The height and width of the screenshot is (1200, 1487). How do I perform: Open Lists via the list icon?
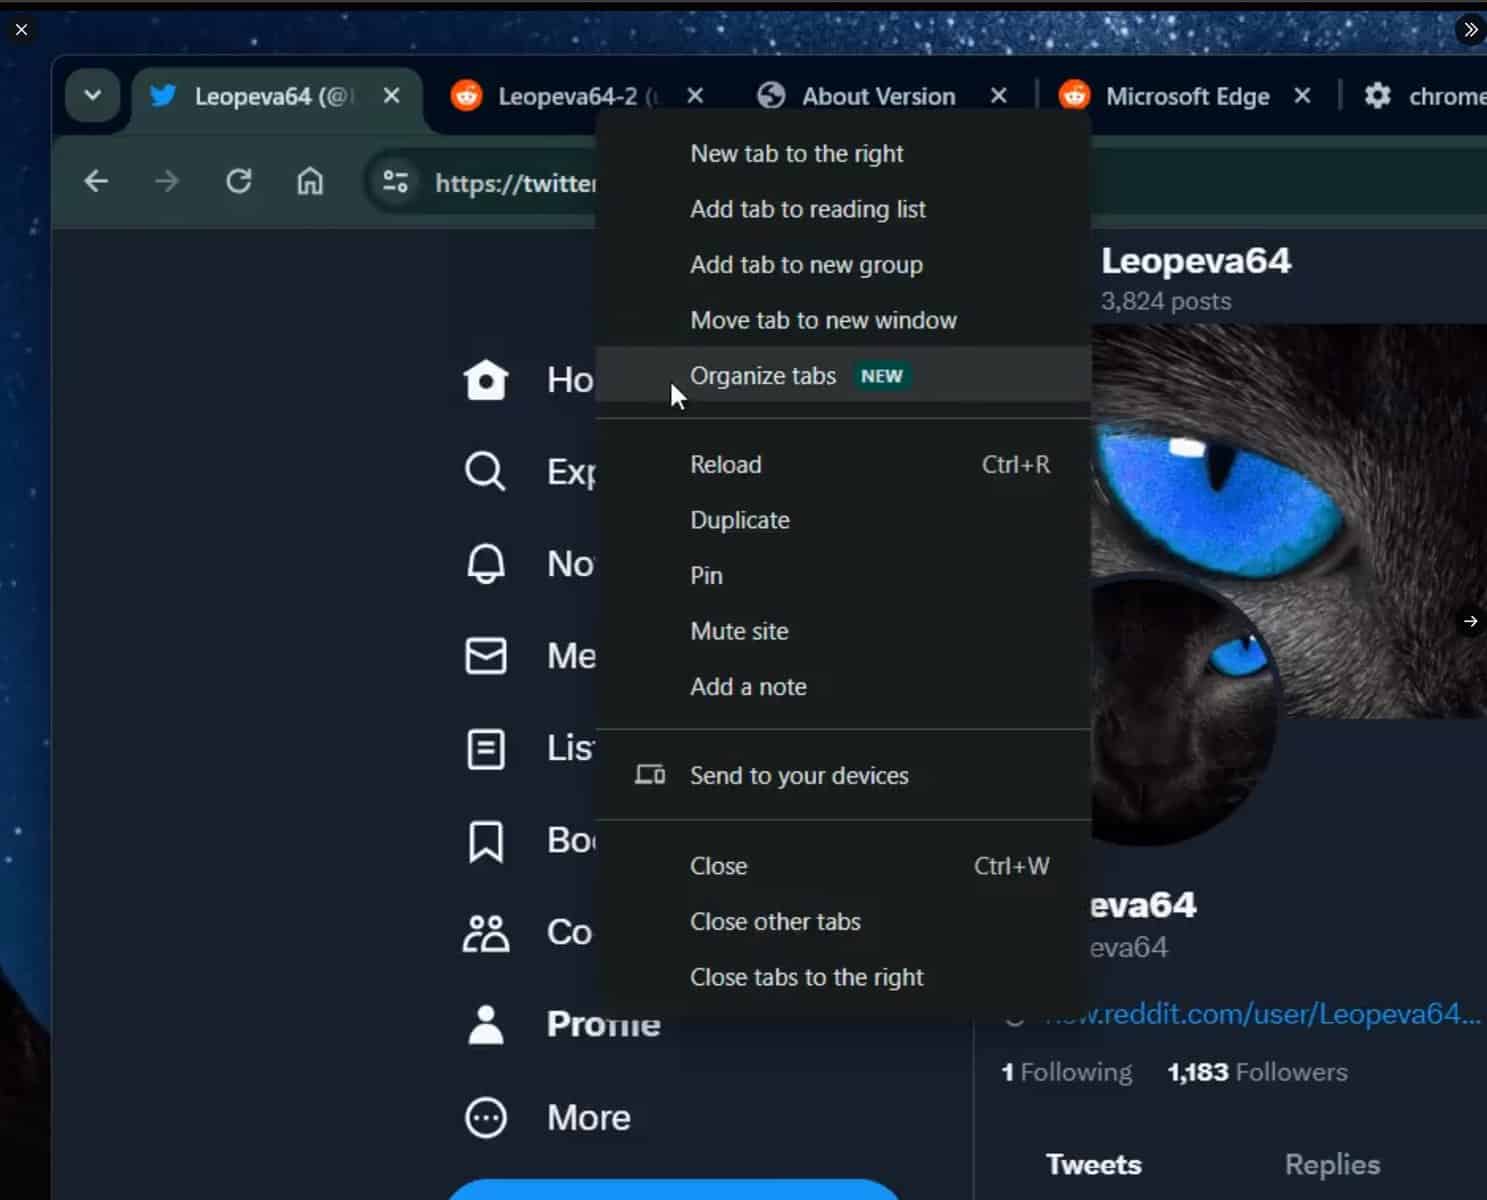tap(486, 749)
